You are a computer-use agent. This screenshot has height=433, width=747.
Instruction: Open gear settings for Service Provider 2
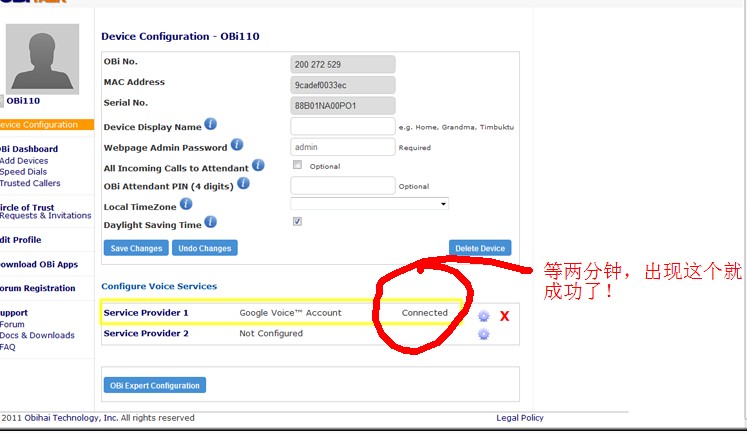click(x=484, y=334)
